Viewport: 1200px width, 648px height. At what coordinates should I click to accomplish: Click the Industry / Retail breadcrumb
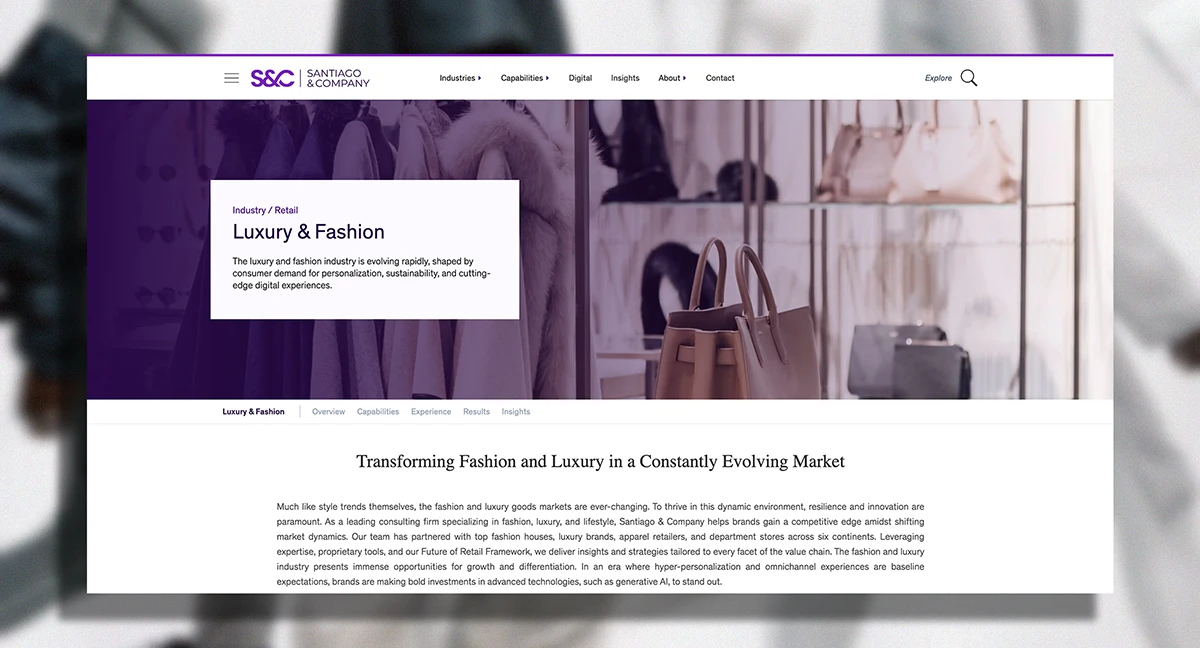265,210
